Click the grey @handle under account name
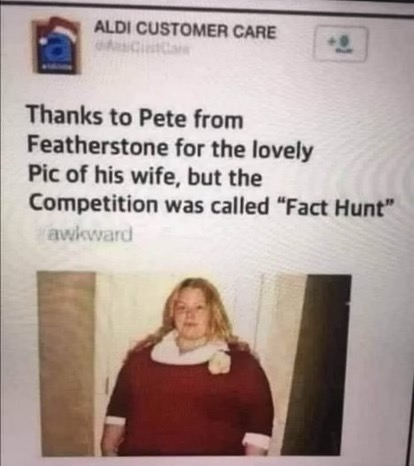This screenshot has height=466, width=414. (138, 50)
